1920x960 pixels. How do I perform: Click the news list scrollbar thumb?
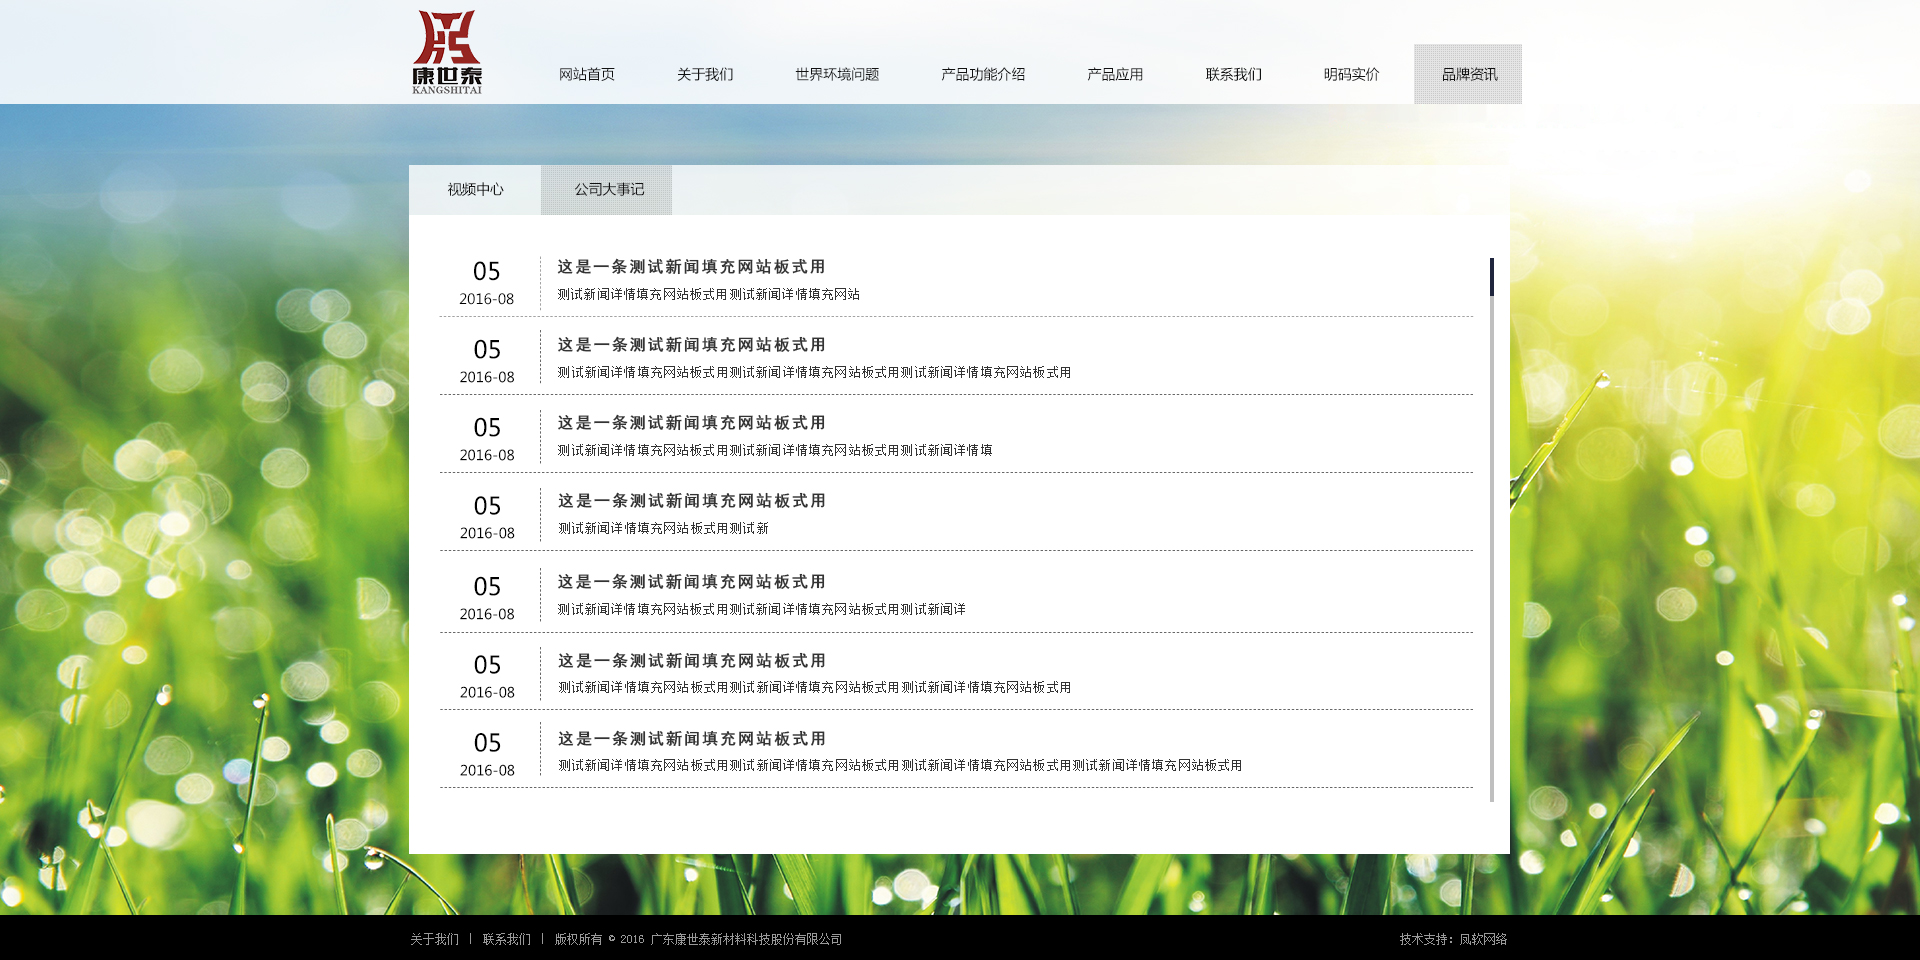1491,277
